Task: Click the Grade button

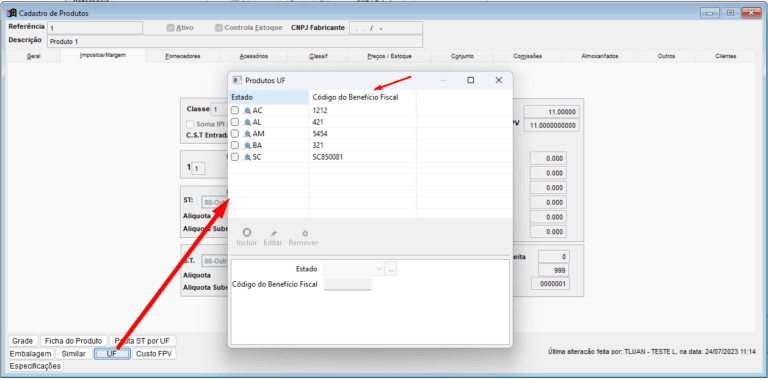Action: point(23,341)
